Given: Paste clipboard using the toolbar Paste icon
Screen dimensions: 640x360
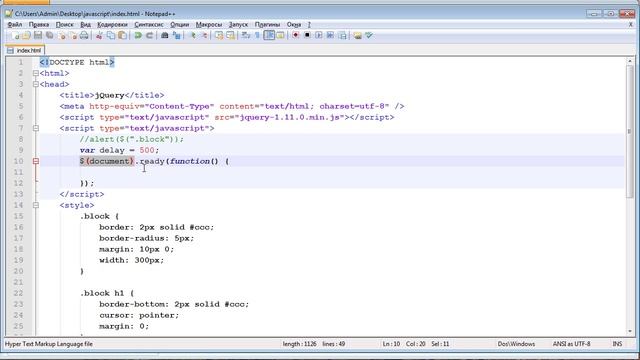Looking at the screenshot, I should click(122, 36).
